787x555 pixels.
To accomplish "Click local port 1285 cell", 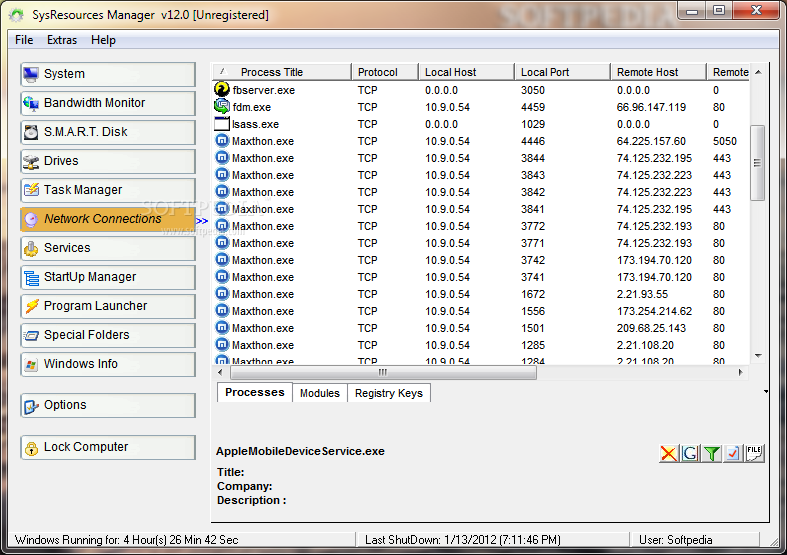I will (x=533, y=345).
